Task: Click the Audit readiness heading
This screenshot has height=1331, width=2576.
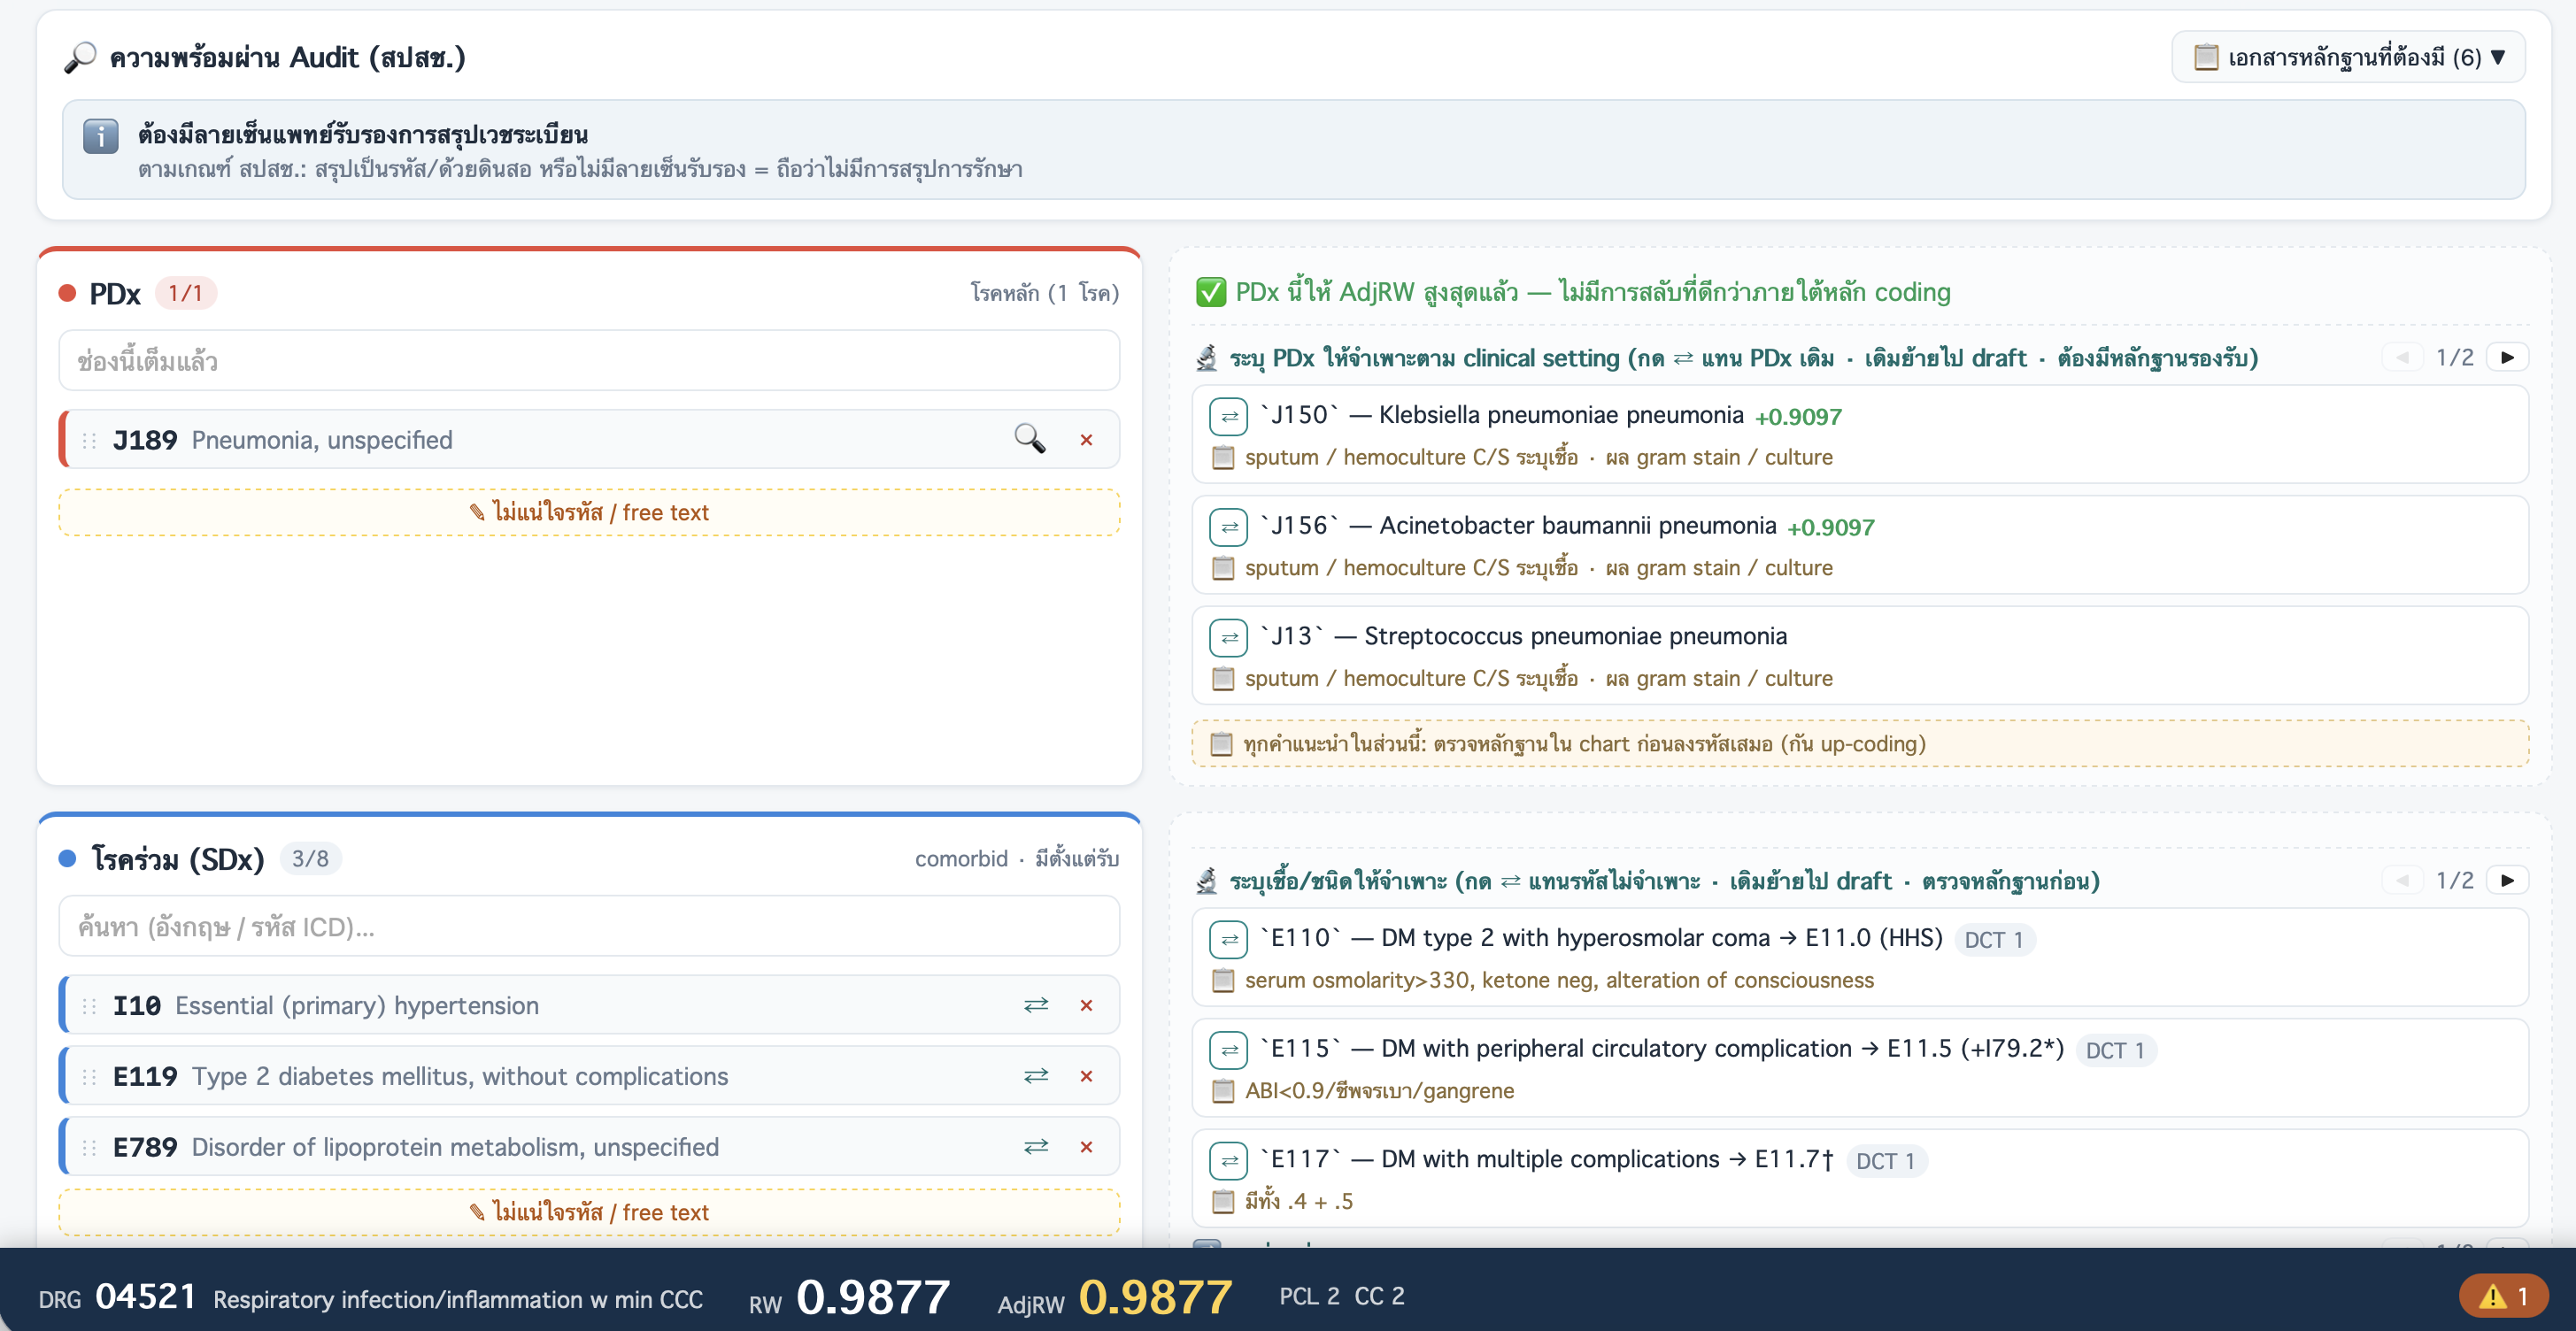Action: pyautogui.click(x=287, y=57)
